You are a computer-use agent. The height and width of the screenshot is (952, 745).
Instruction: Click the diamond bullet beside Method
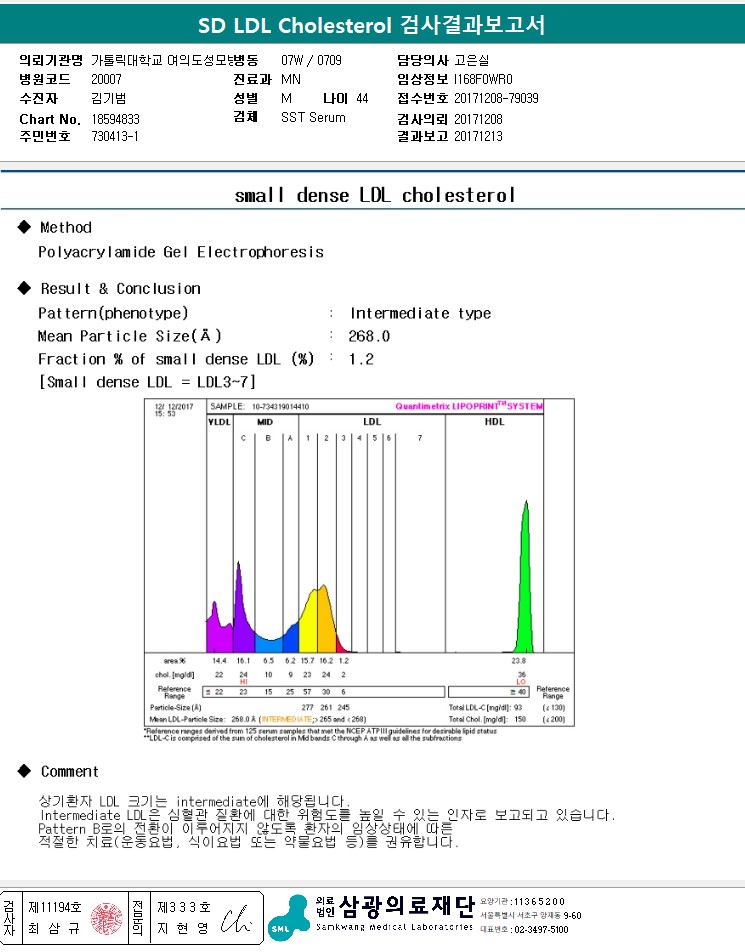point(25,227)
